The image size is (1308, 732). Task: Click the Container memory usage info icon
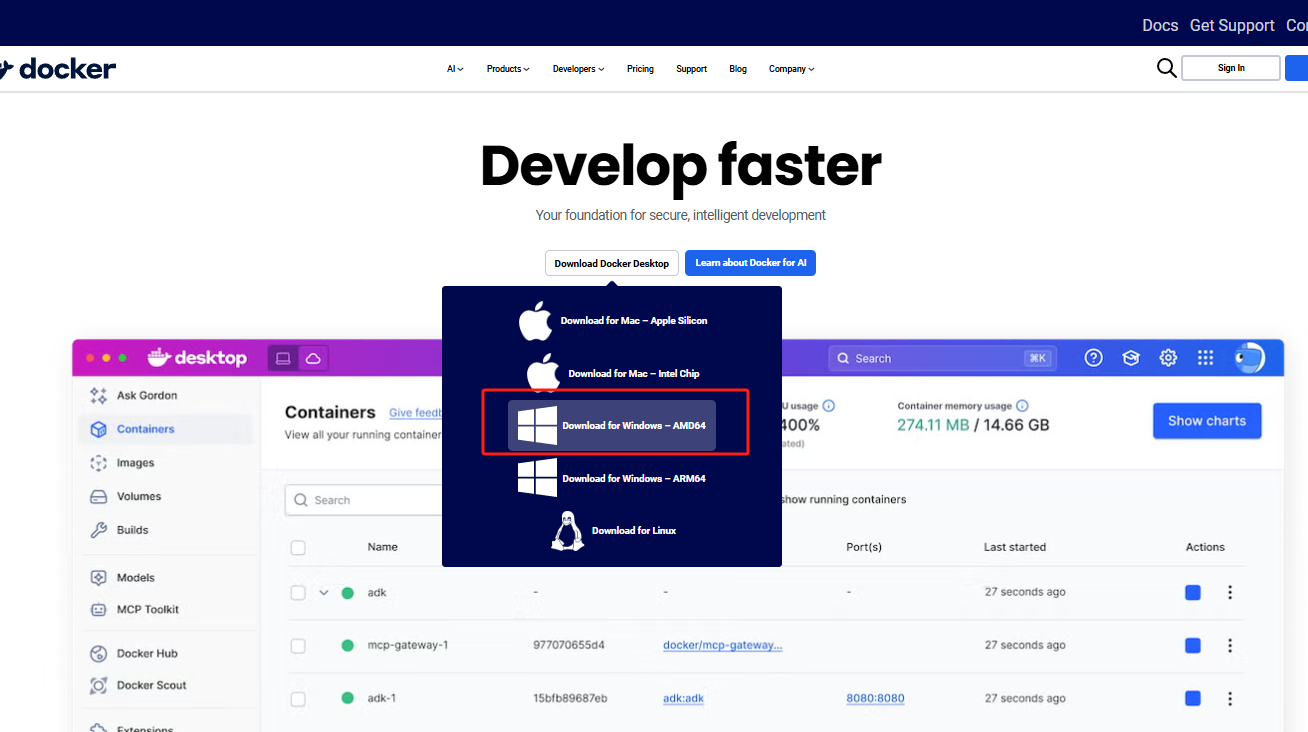[1021, 406]
